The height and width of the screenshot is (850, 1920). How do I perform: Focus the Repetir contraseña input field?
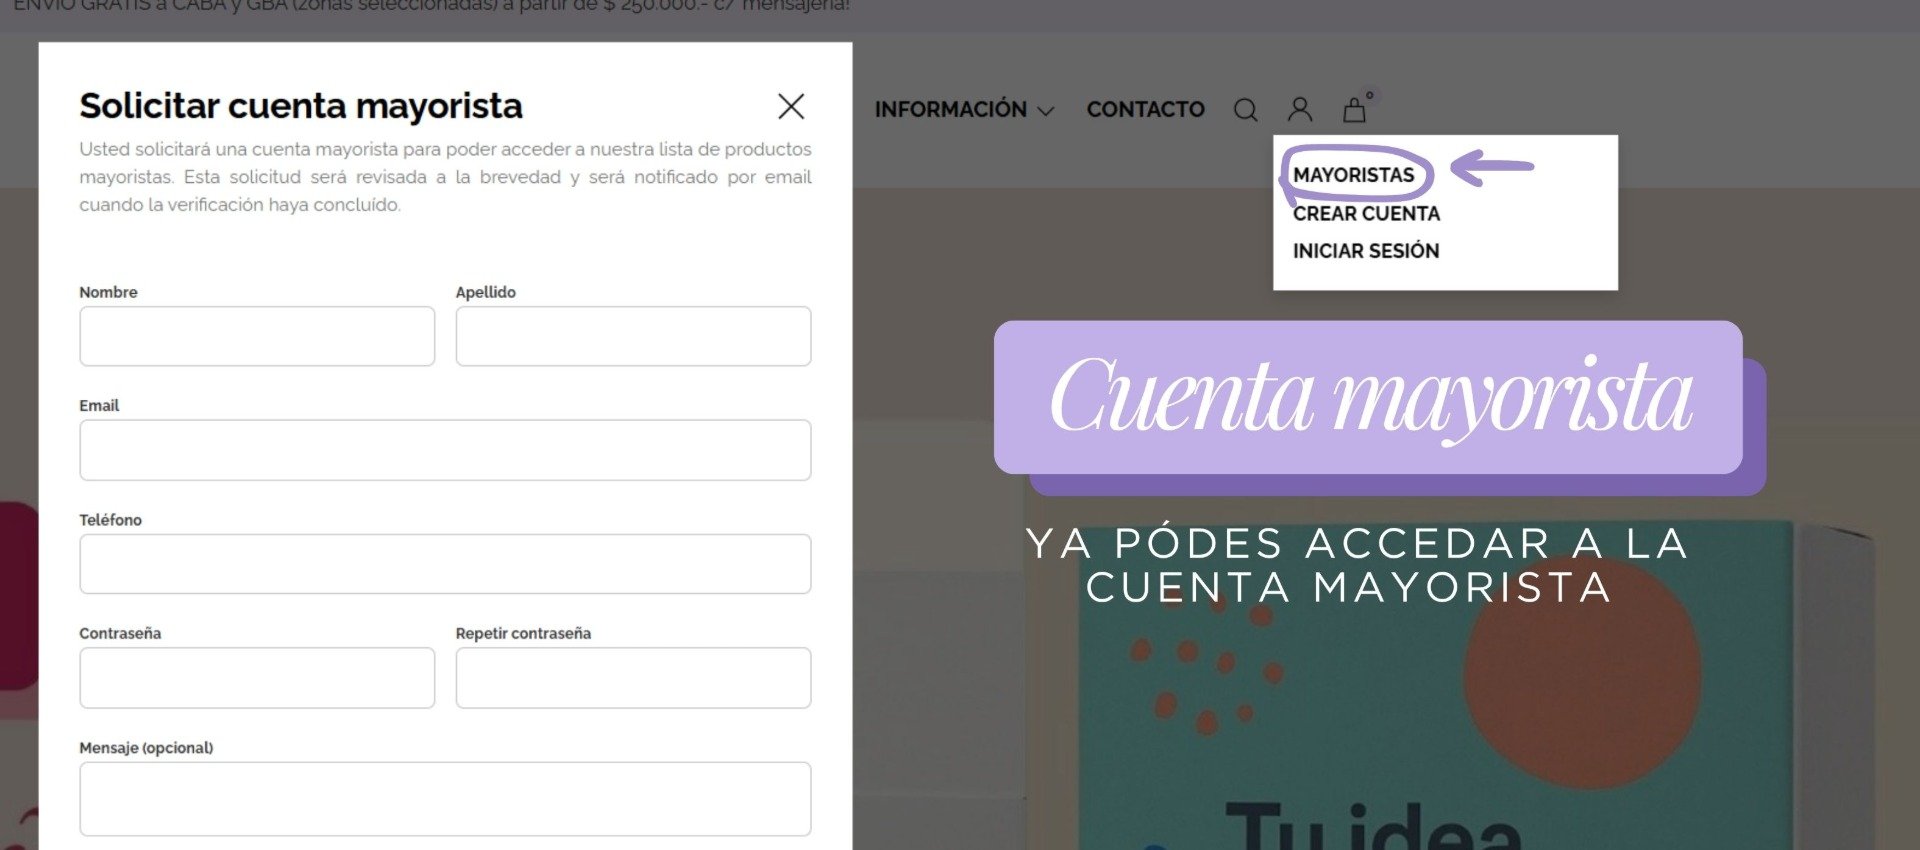(633, 678)
